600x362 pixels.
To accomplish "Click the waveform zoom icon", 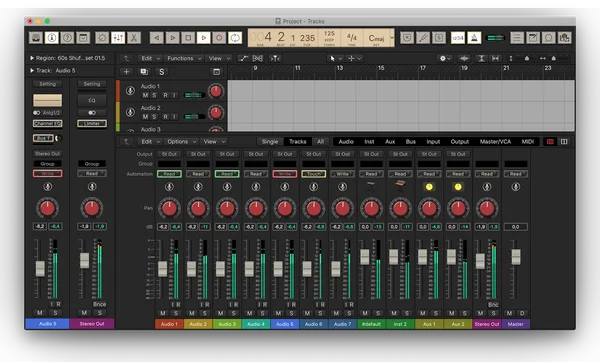I will (x=464, y=58).
